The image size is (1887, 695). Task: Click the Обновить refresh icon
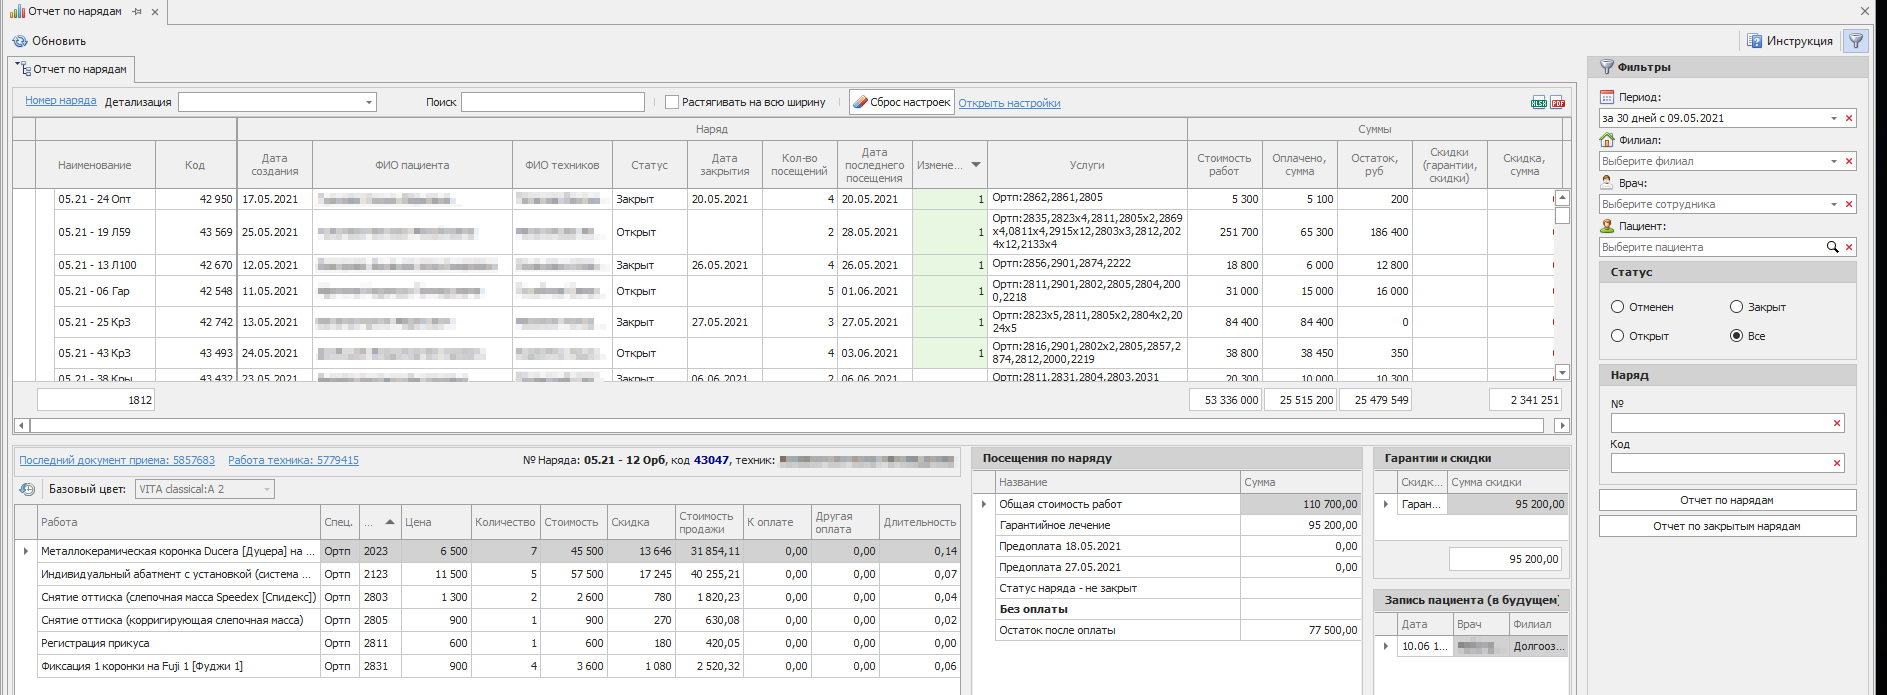(20, 41)
